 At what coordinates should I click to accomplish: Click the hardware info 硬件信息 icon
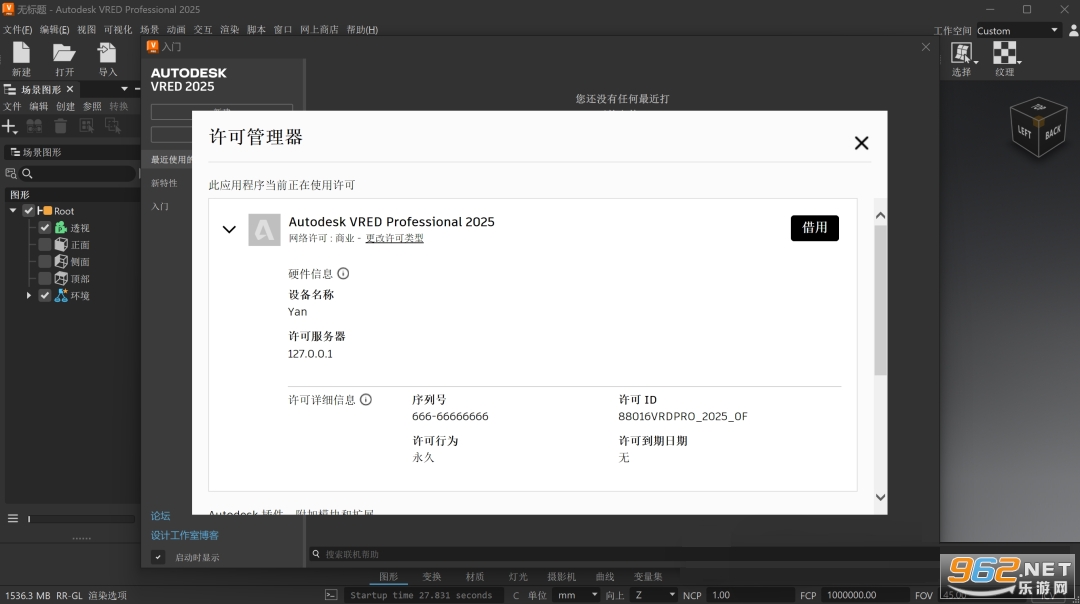click(343, 273)
